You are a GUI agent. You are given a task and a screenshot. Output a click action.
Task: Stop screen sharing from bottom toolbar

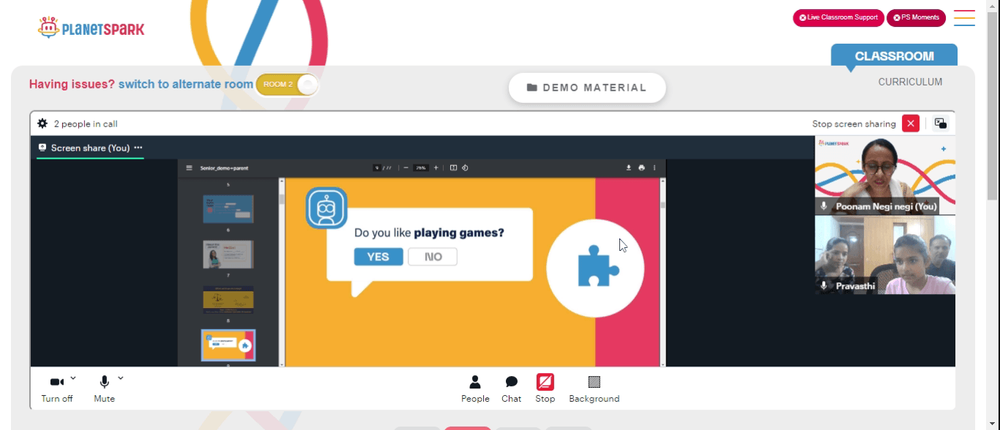click(x=545, y=389)
